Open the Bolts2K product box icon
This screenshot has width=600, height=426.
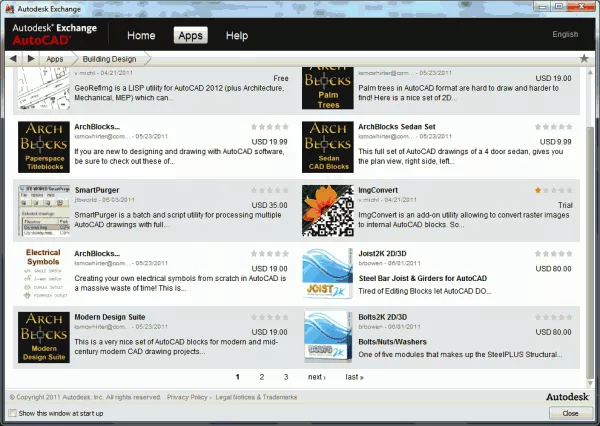328,336
